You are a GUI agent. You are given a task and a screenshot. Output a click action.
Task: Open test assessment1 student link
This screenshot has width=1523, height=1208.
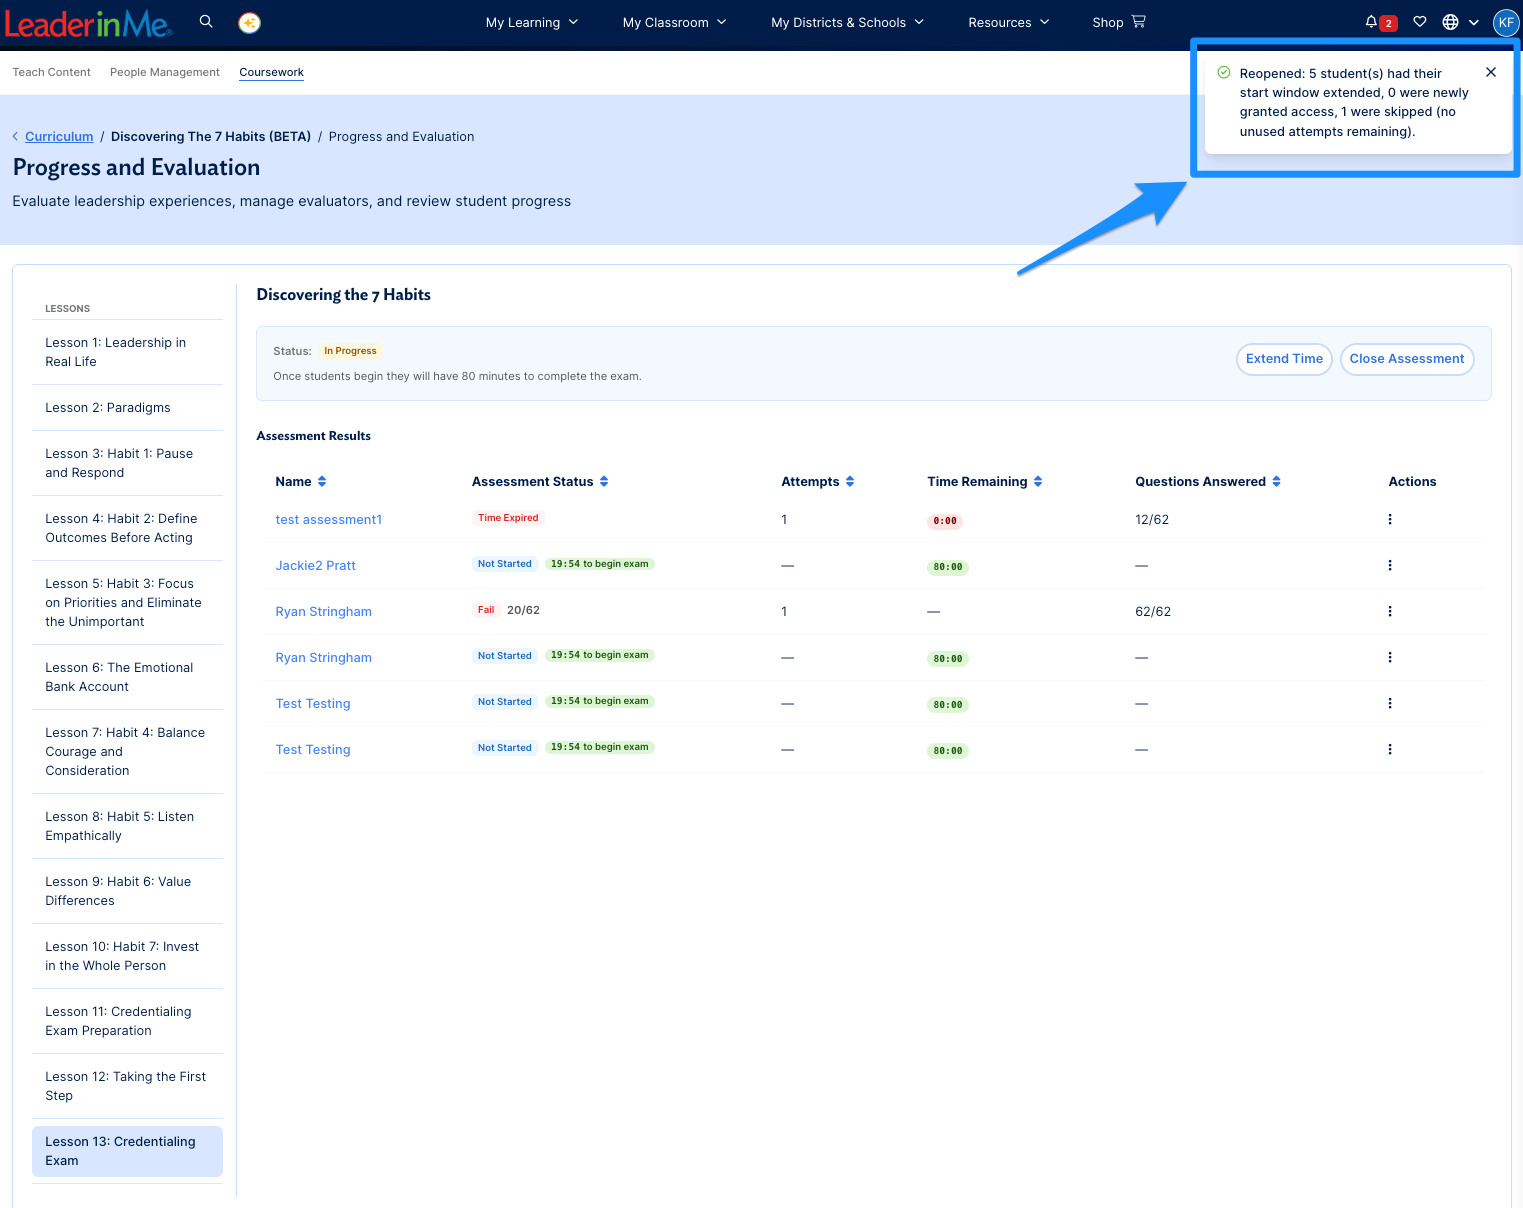(329, 520)
